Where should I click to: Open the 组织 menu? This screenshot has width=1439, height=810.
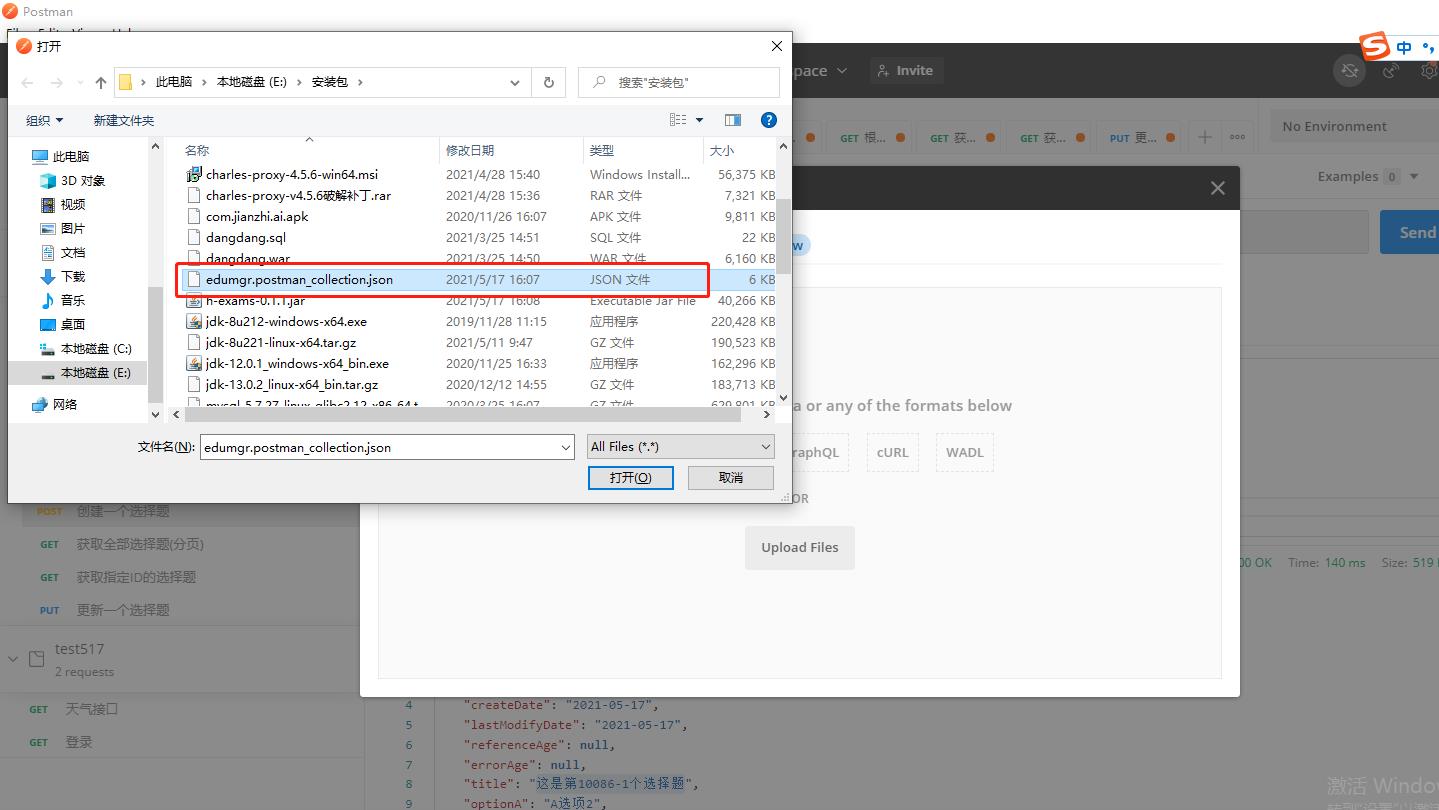44,120
